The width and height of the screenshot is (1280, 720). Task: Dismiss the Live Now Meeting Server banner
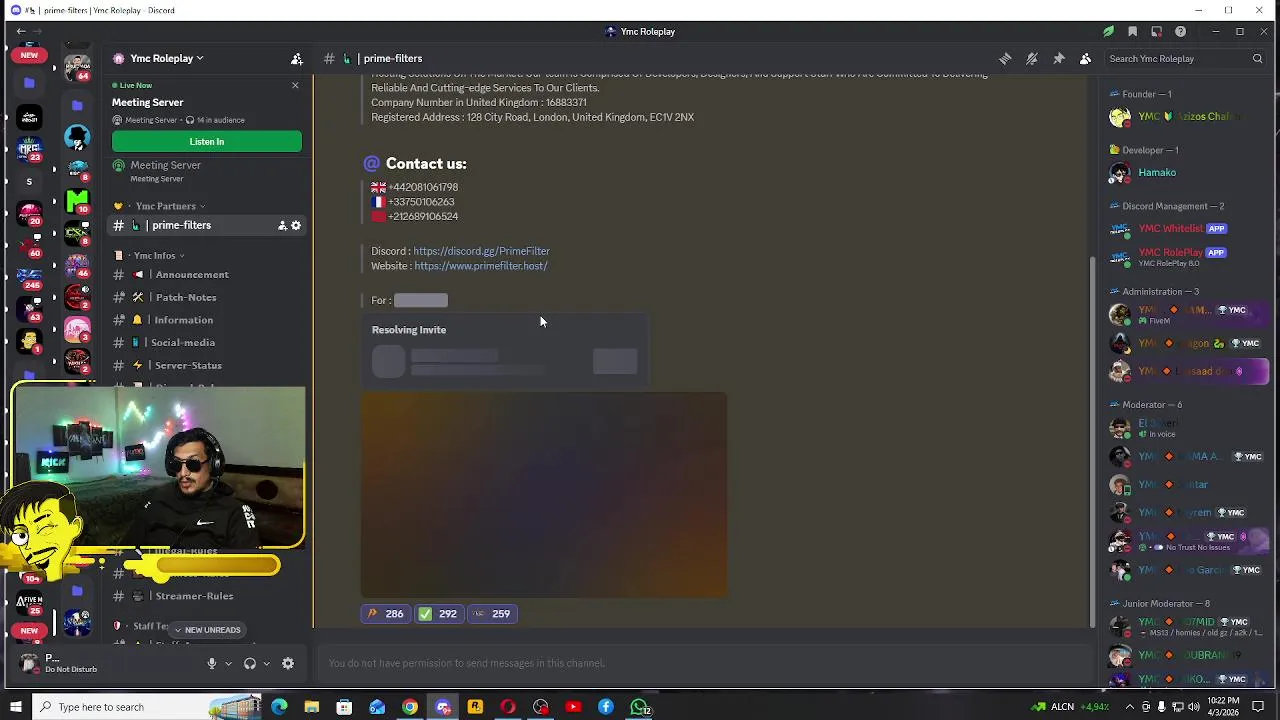click(x=295, y=85)
